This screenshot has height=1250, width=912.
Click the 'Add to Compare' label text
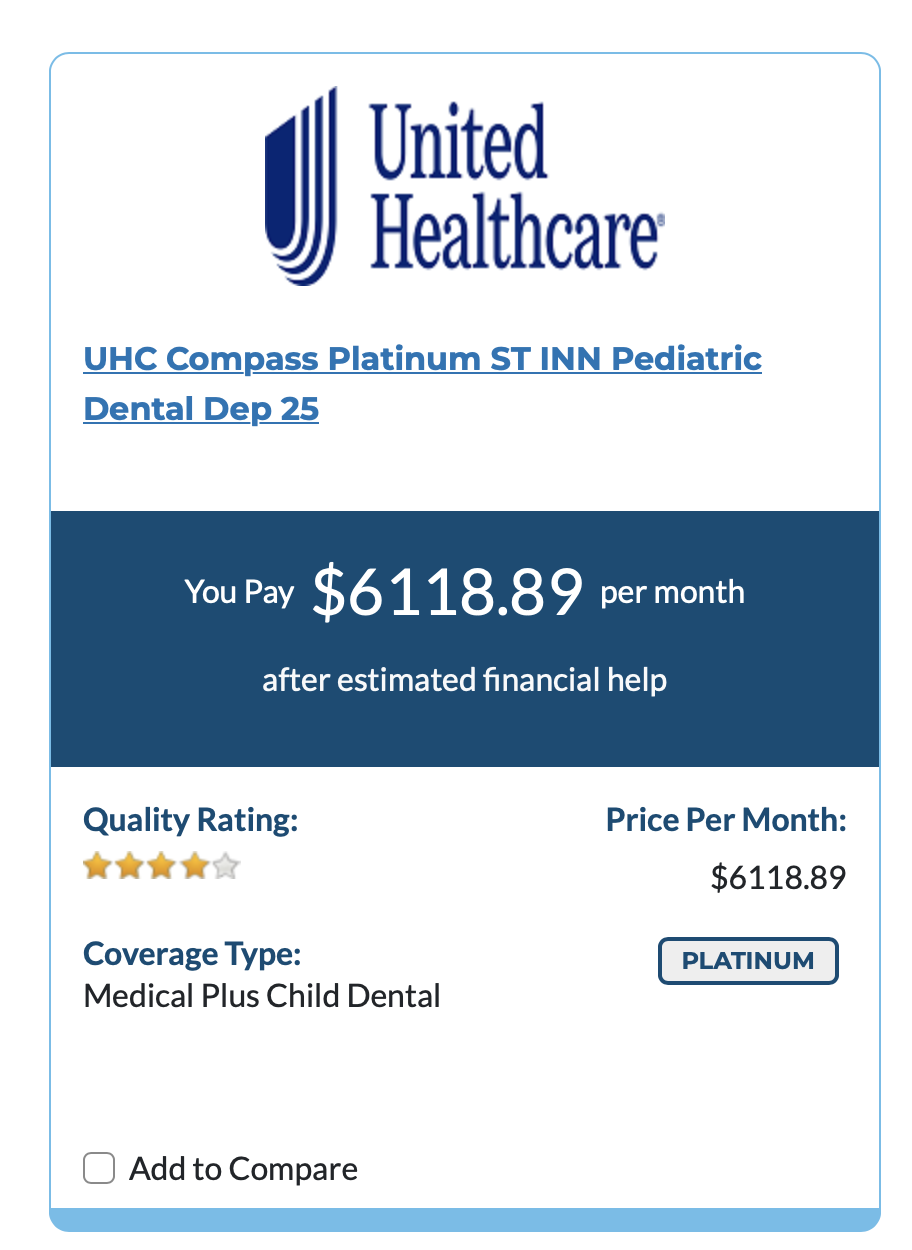tap(244, 1168)
